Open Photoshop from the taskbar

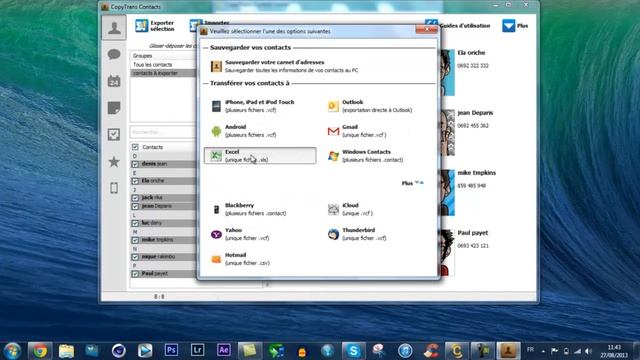pos(171,350)
